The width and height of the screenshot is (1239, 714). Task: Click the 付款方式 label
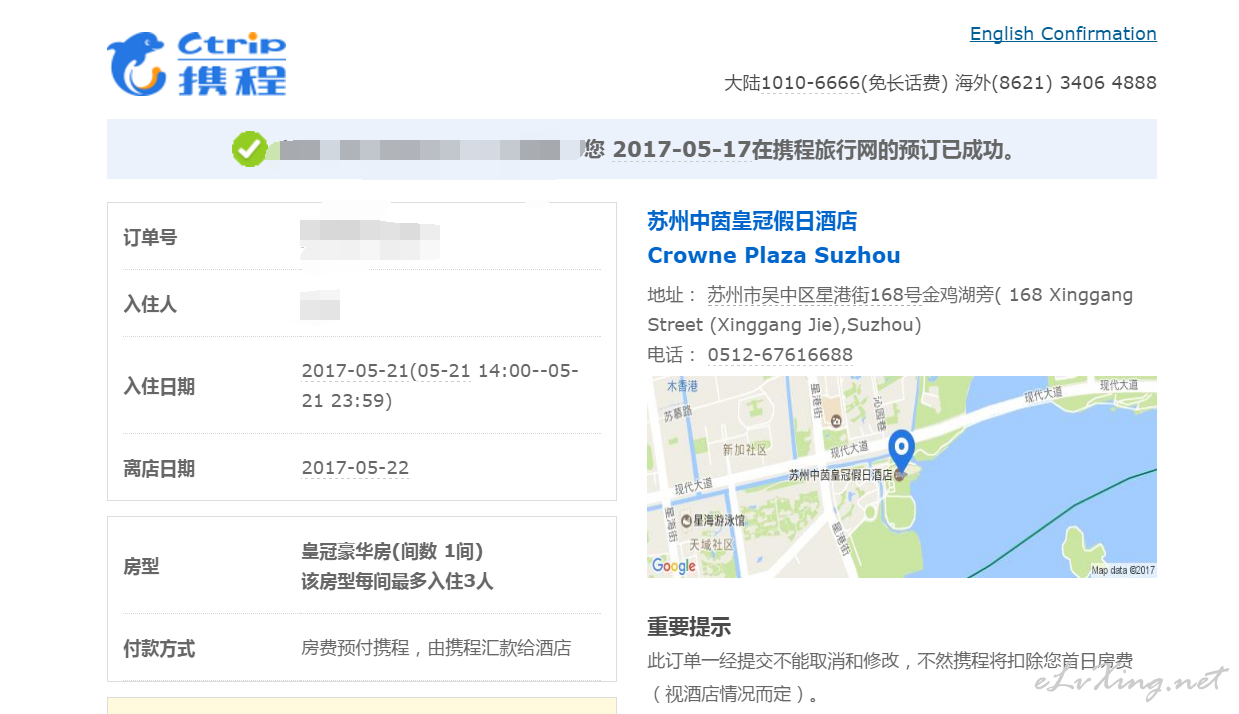click(x=159, y=649)
